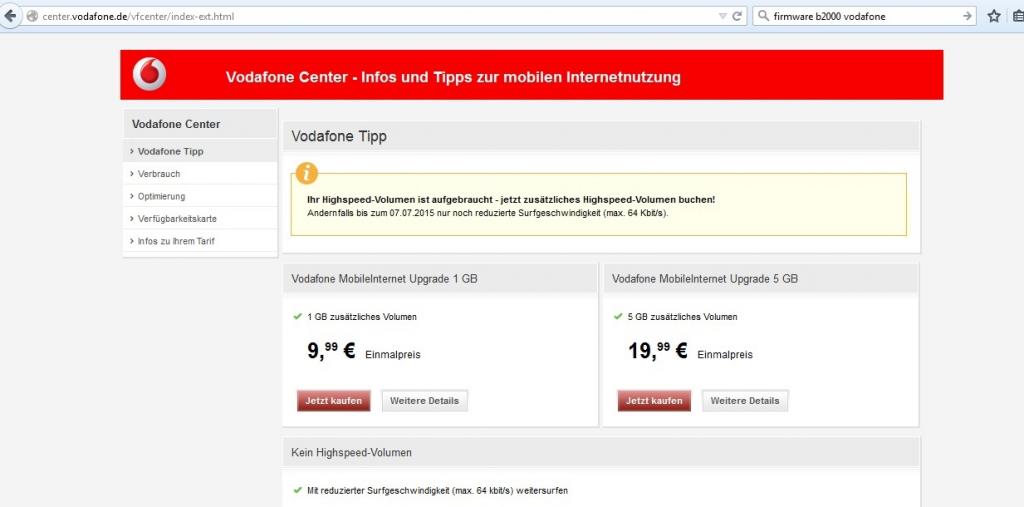Screen dimensions: 1024x507
Task: Submit search with the go arrow
Action: 967,16
